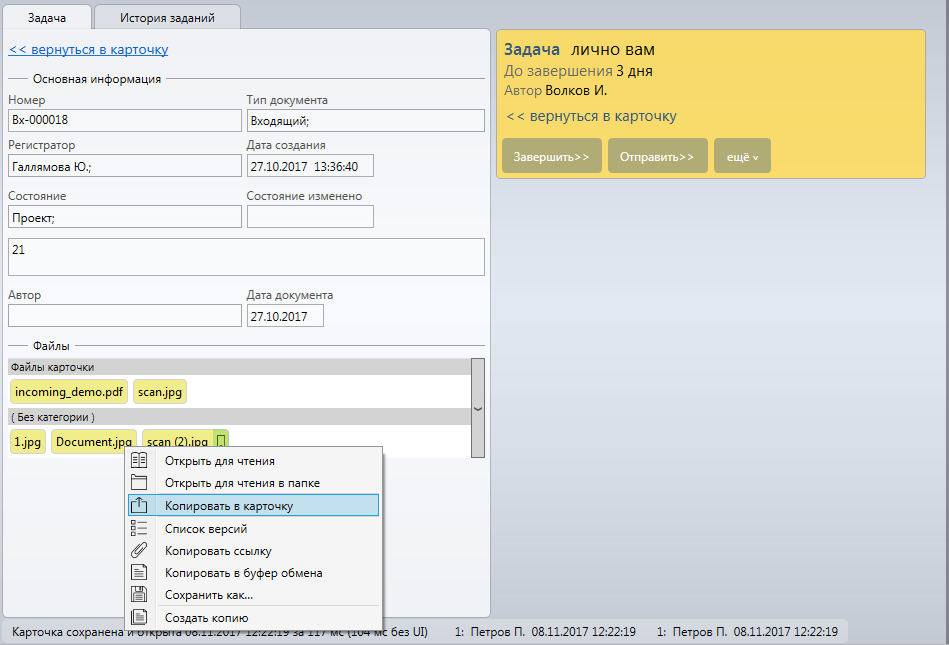Image resolution: width=949 pixels, height=645 pixels.
Task: Click into the Дата документа field
Action: point(284,316)
